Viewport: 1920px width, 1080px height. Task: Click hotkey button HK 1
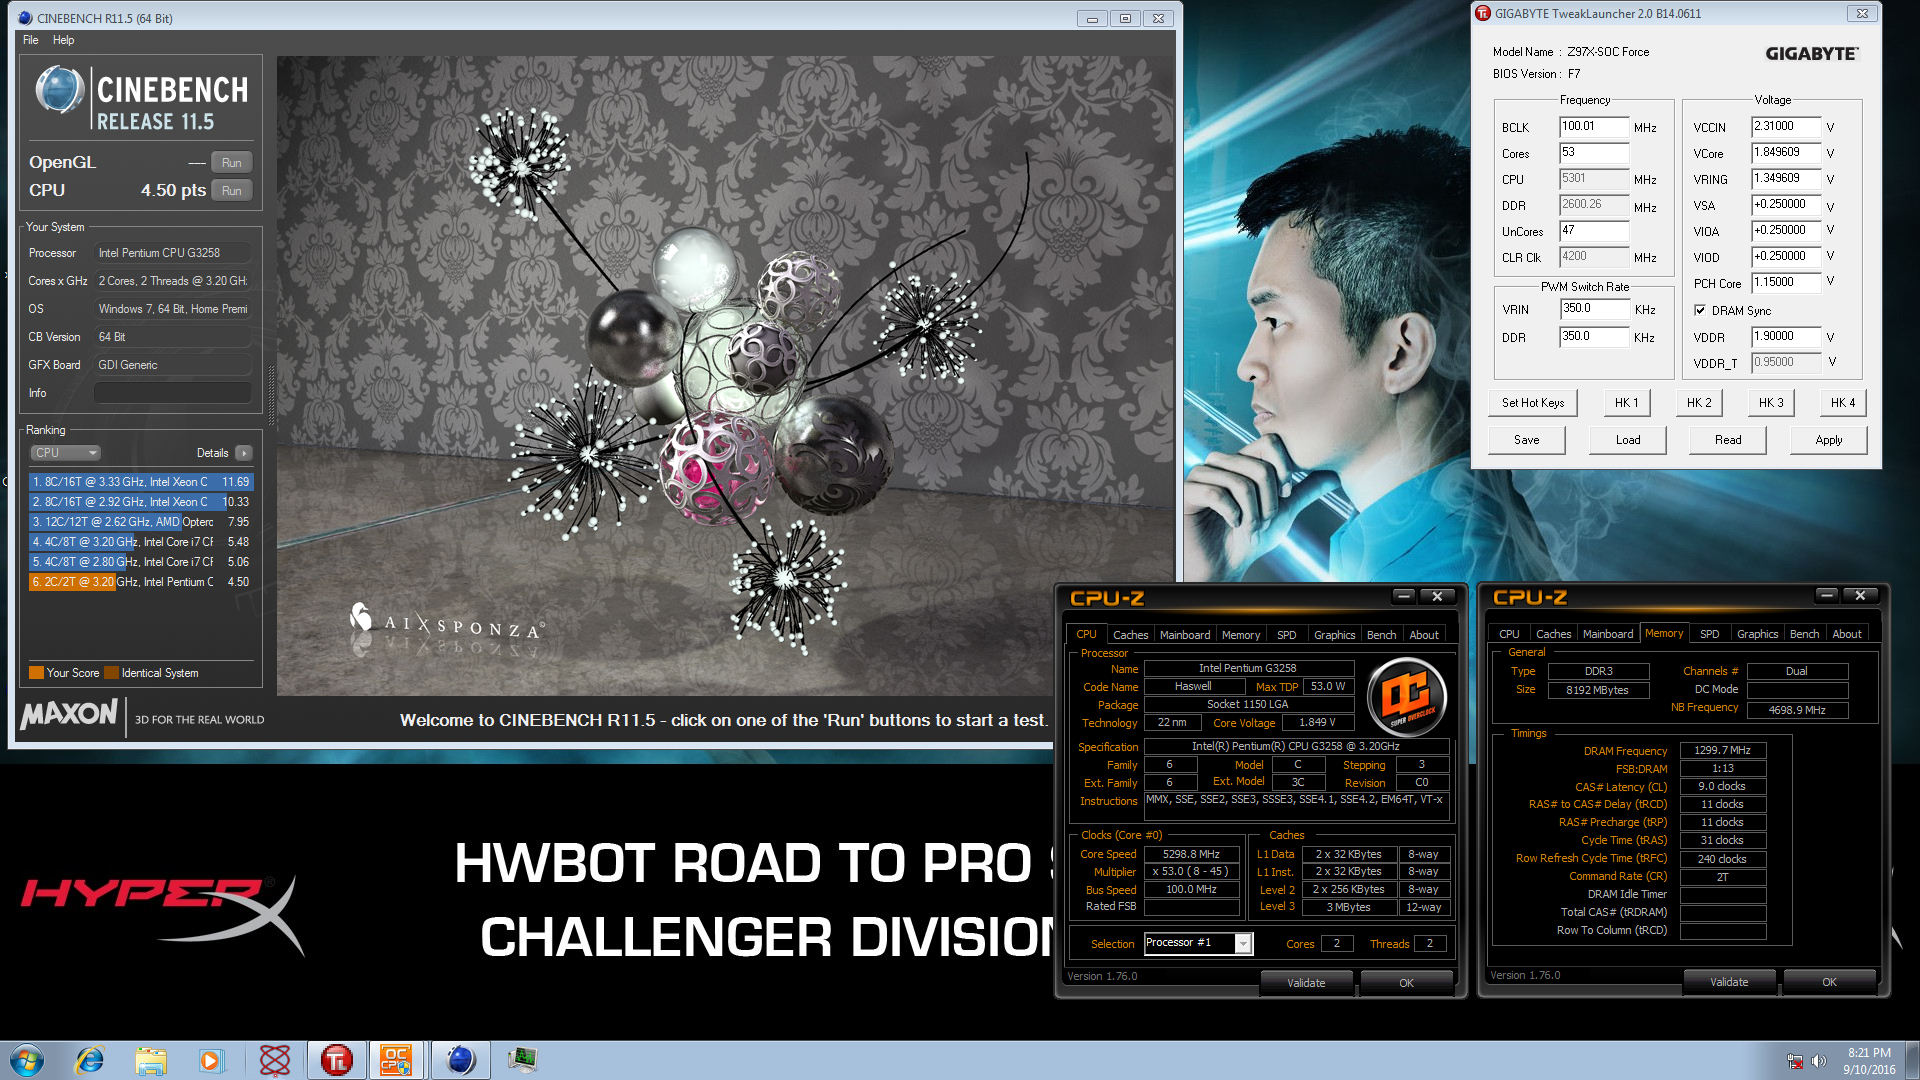1627,403
